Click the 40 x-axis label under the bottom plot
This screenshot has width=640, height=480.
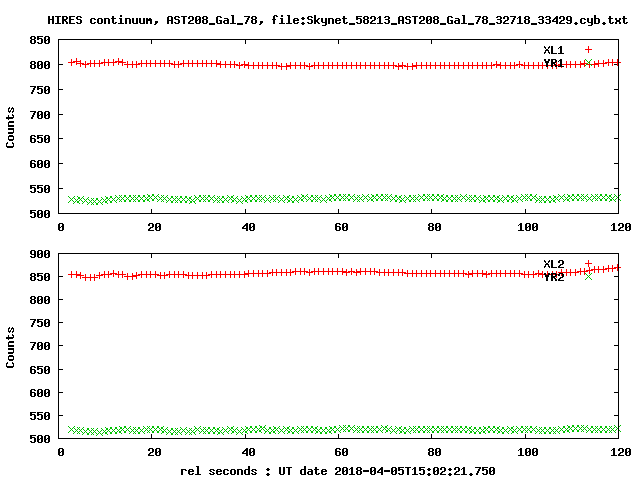pos(248,452)
